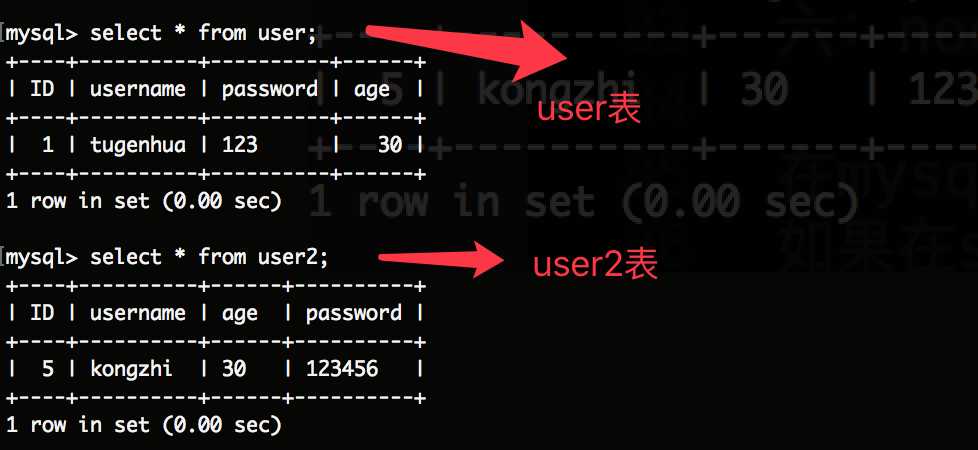
Task: Click the red user表 annotation label
Action: [589, 110]
